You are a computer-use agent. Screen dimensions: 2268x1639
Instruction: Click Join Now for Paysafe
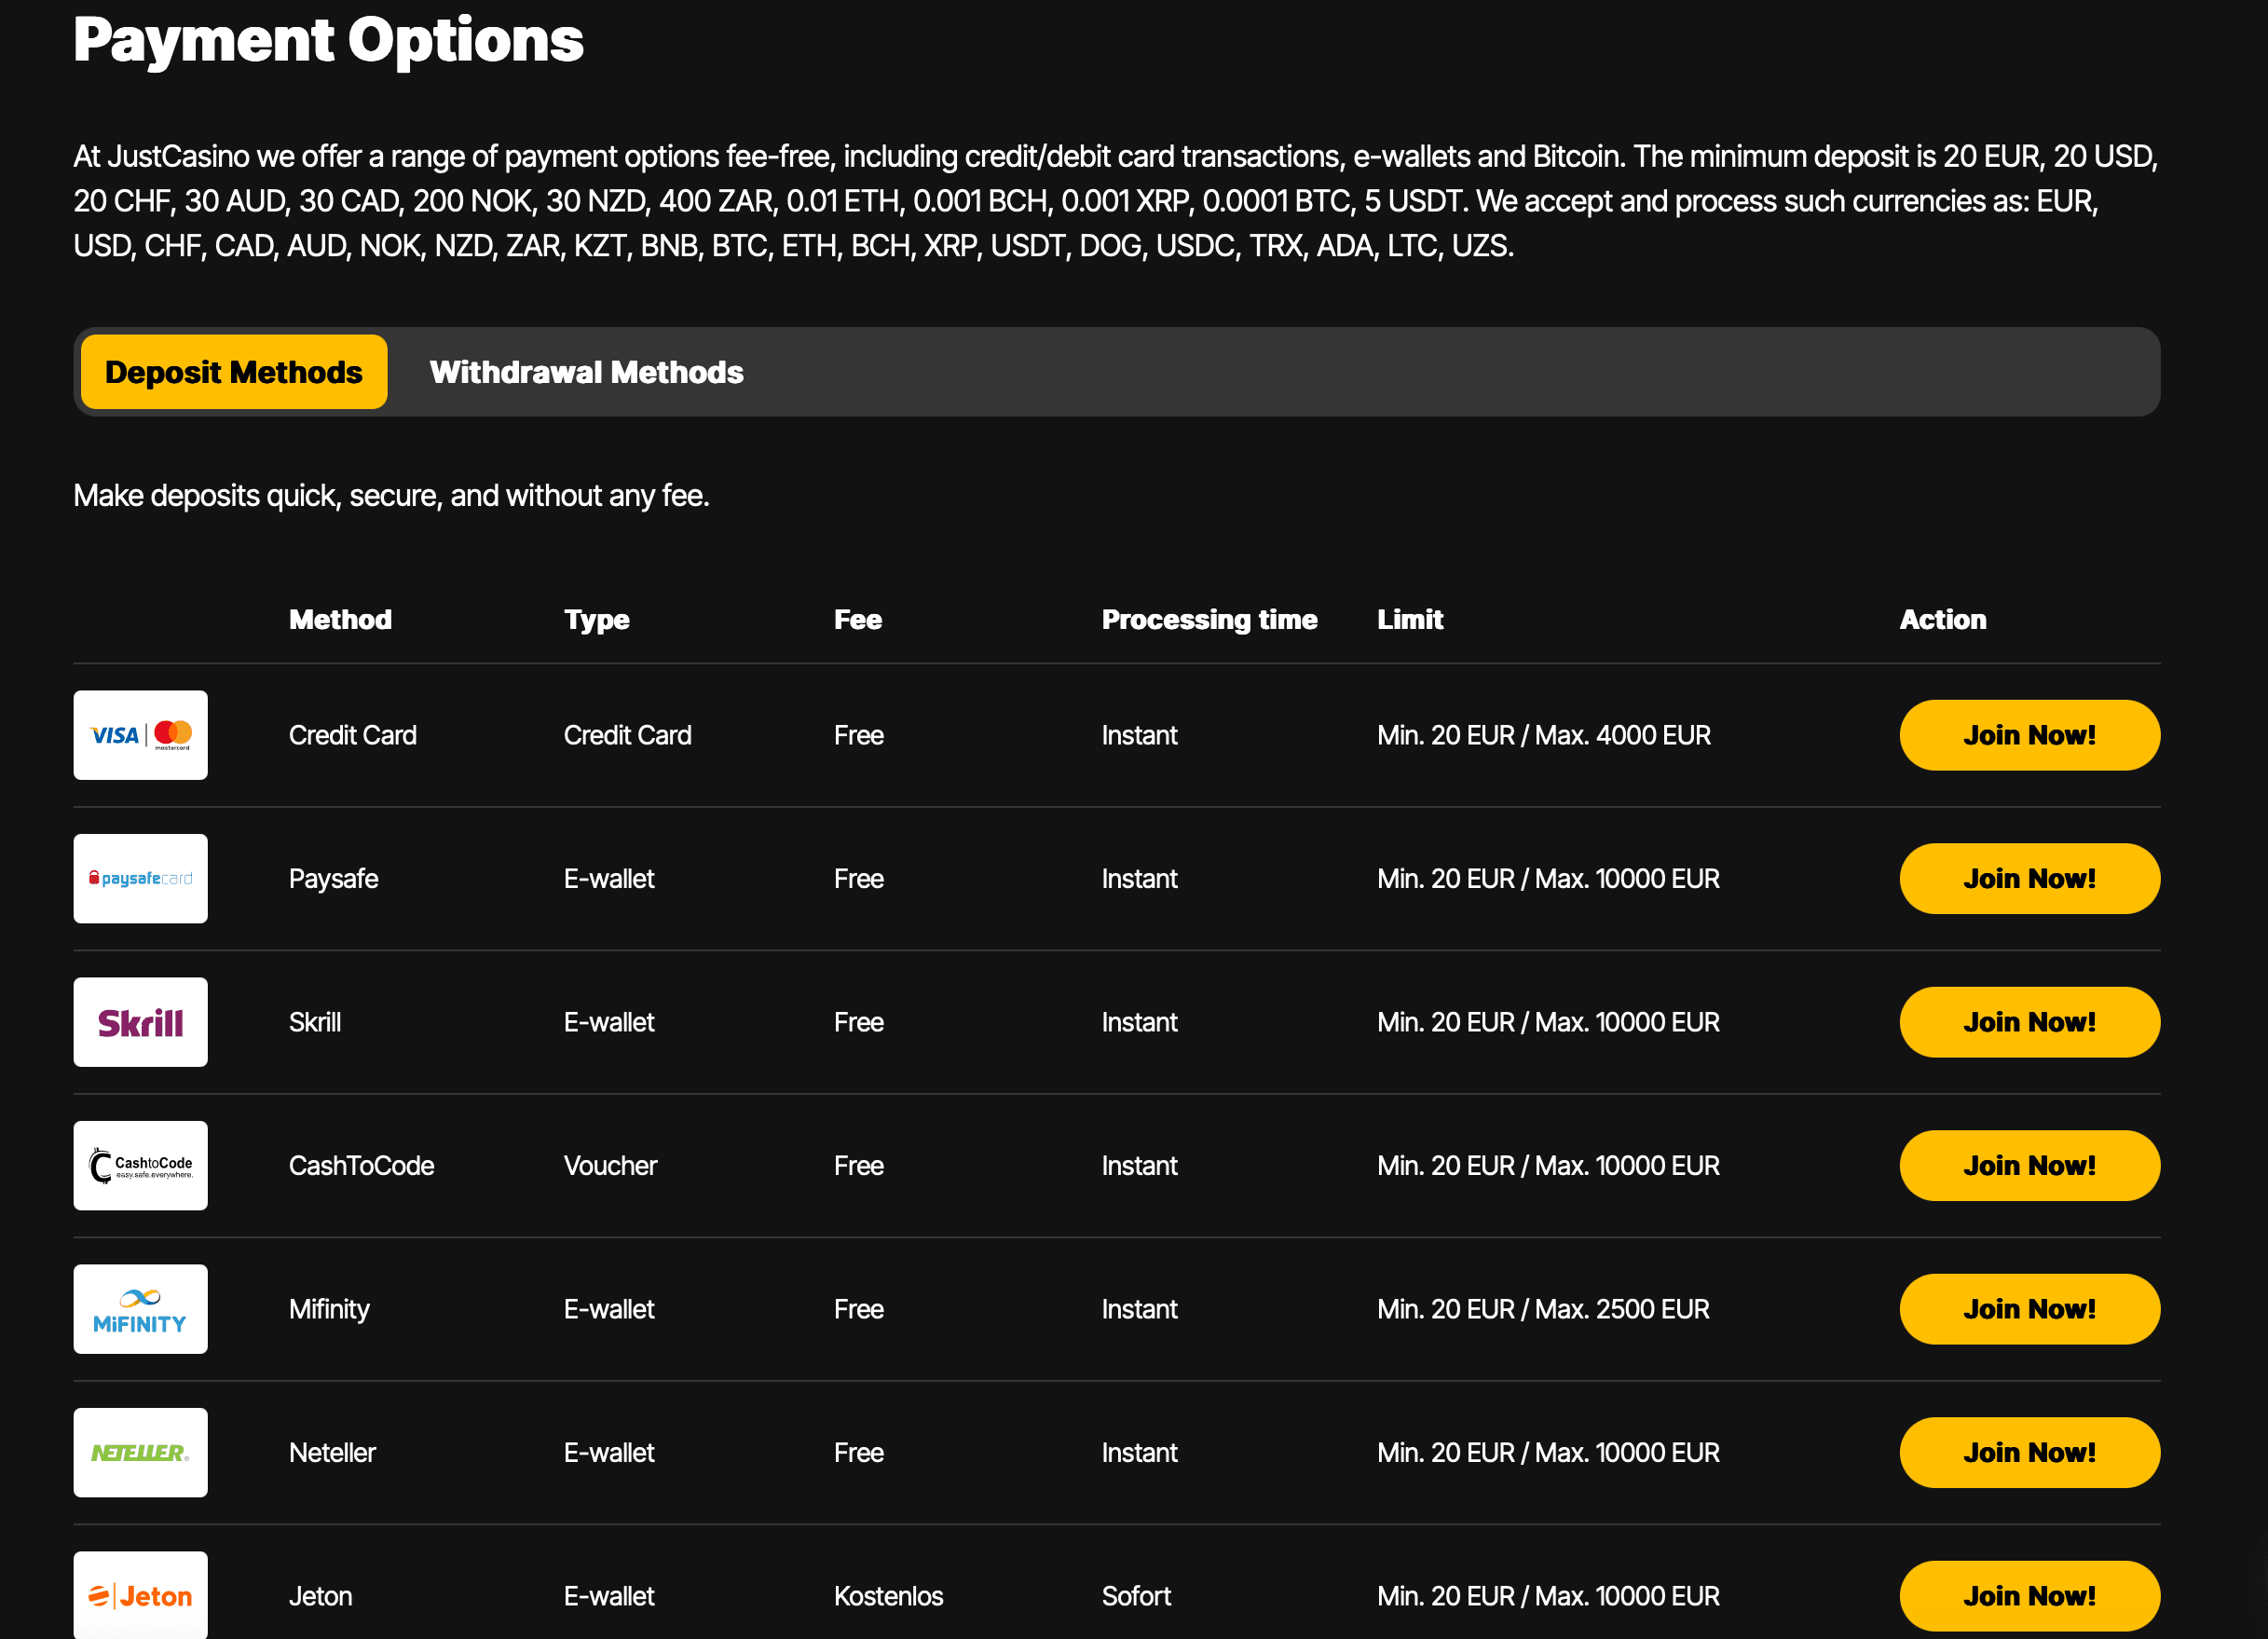[x=2029, y=878]
